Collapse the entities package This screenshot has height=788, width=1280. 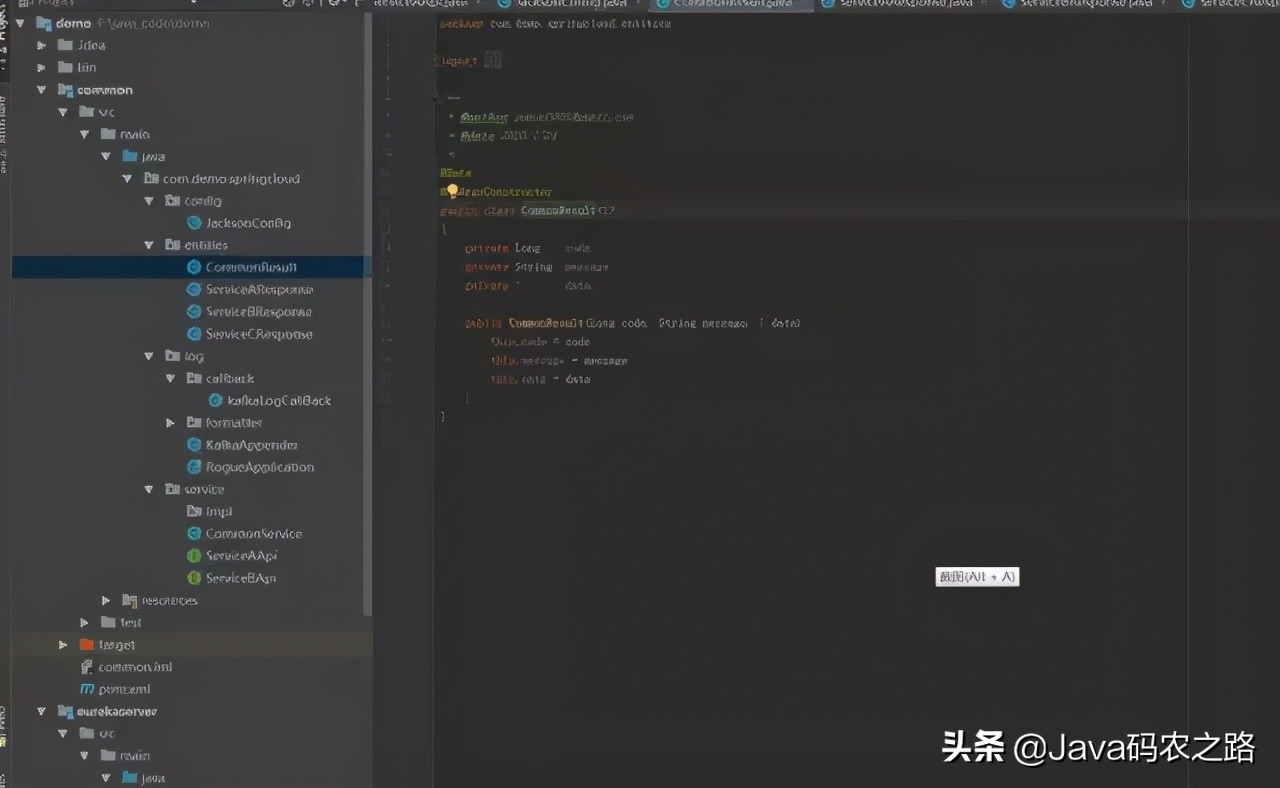[x=149, y=245]
